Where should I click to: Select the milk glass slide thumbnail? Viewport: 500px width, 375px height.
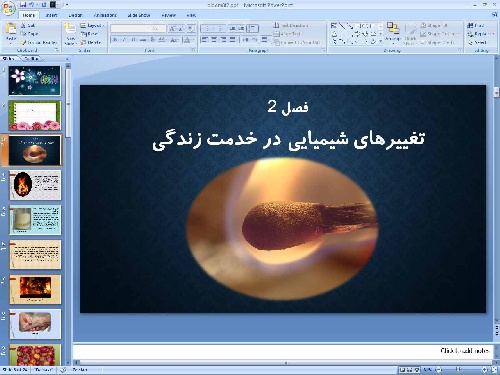(x=35, y=220)
